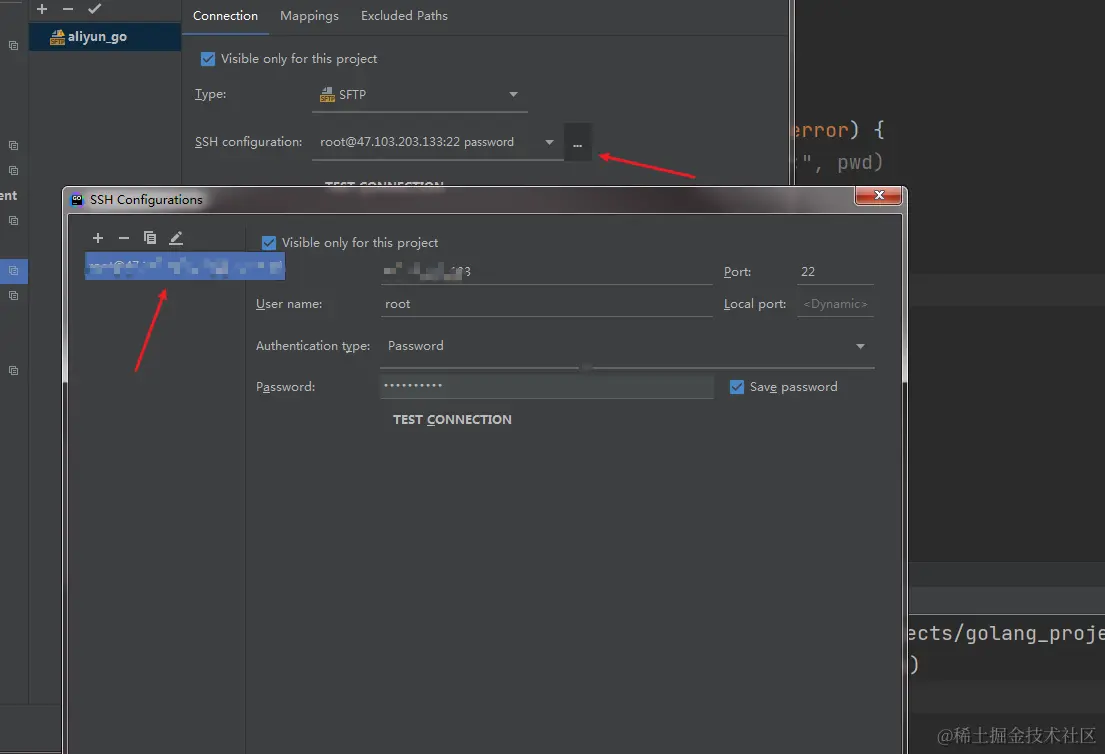This screenshot has width=1105, height=754.
Task: Click the SSH Configurations title bar icon
Action: tap(78, 199)
